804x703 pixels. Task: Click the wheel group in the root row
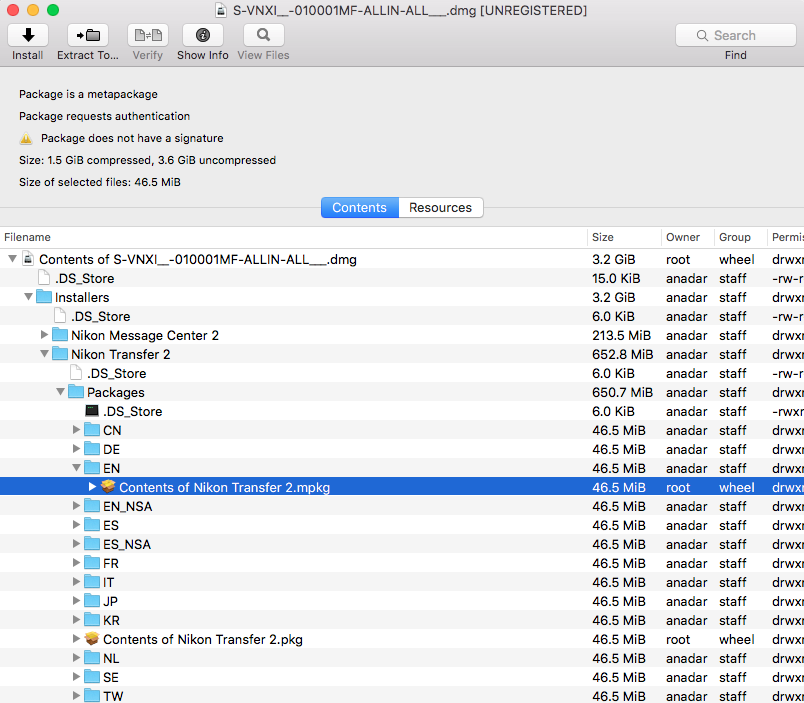pos(736,259)
